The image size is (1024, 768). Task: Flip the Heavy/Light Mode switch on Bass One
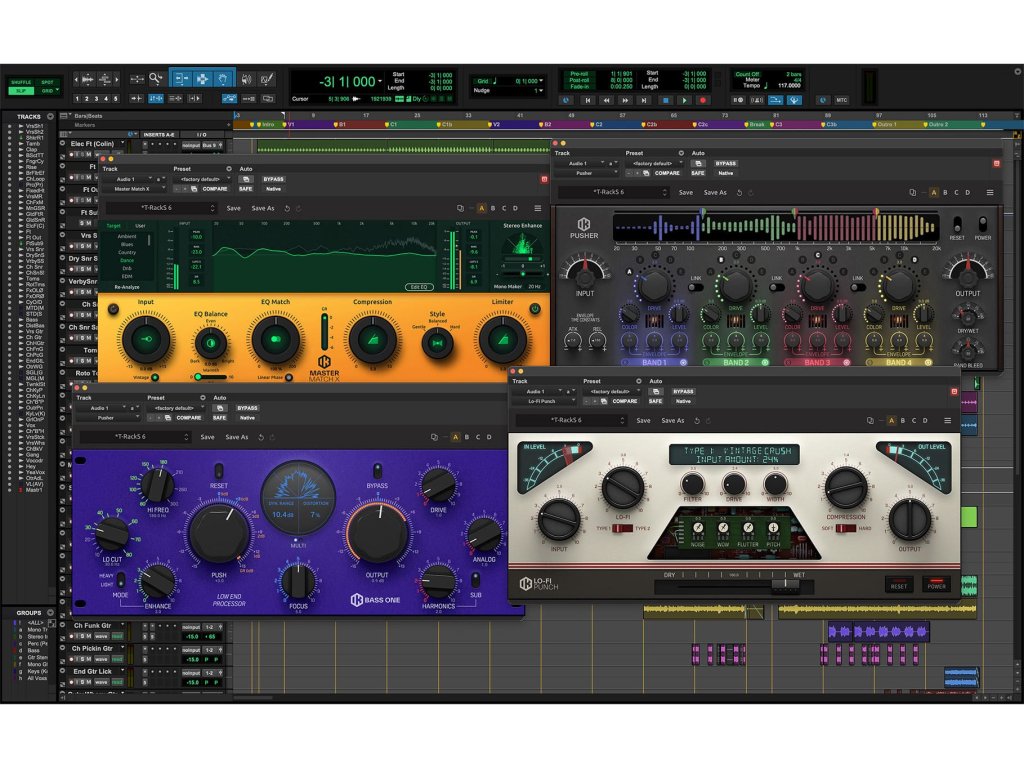click(x=121, y=580)
